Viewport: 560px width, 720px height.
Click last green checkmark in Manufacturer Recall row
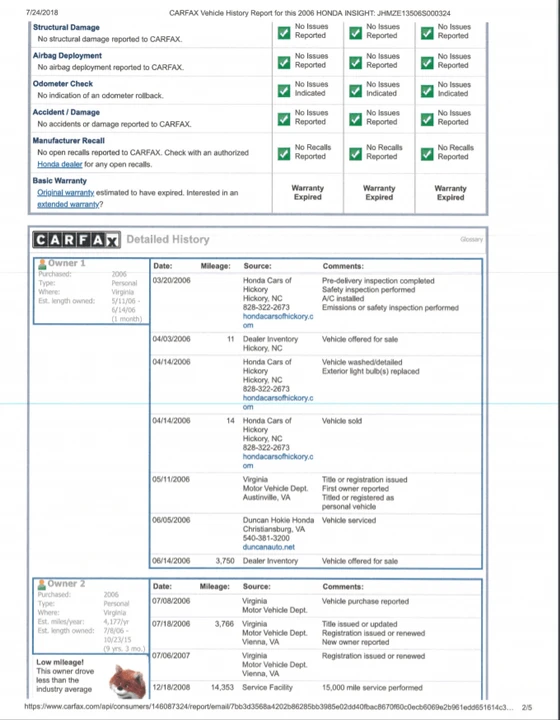click(x=427, y=154)
